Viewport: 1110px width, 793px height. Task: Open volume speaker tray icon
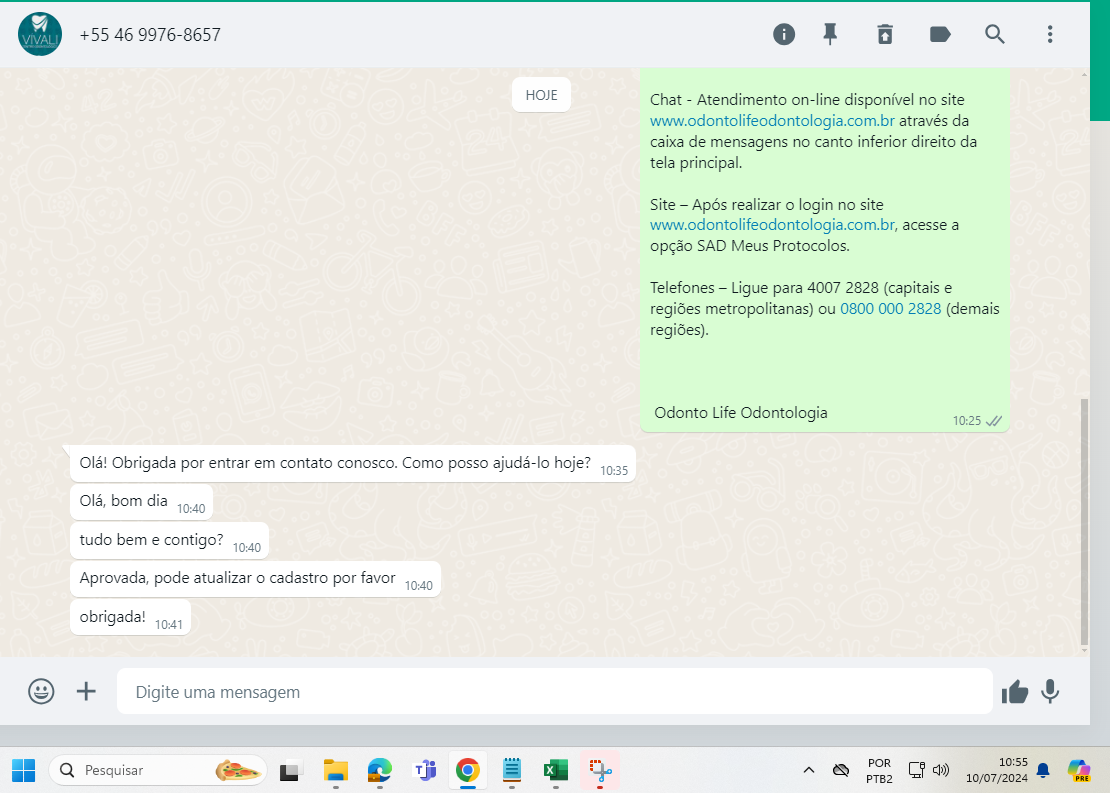click(941, 770)
